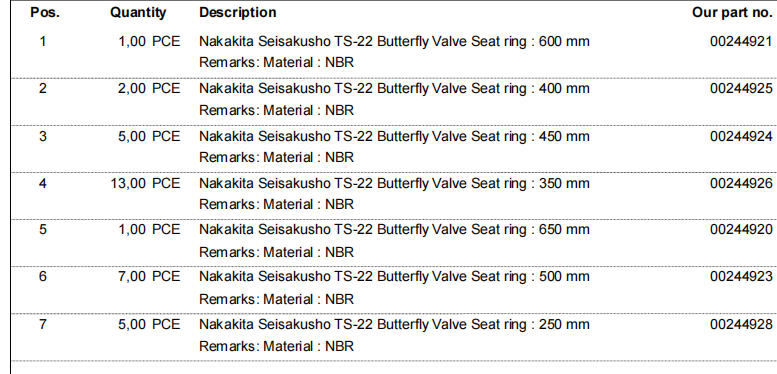This screenshot has height=374, width=777.
Task: Click the 13,00 PCE quantity cell
Action: 145,183
